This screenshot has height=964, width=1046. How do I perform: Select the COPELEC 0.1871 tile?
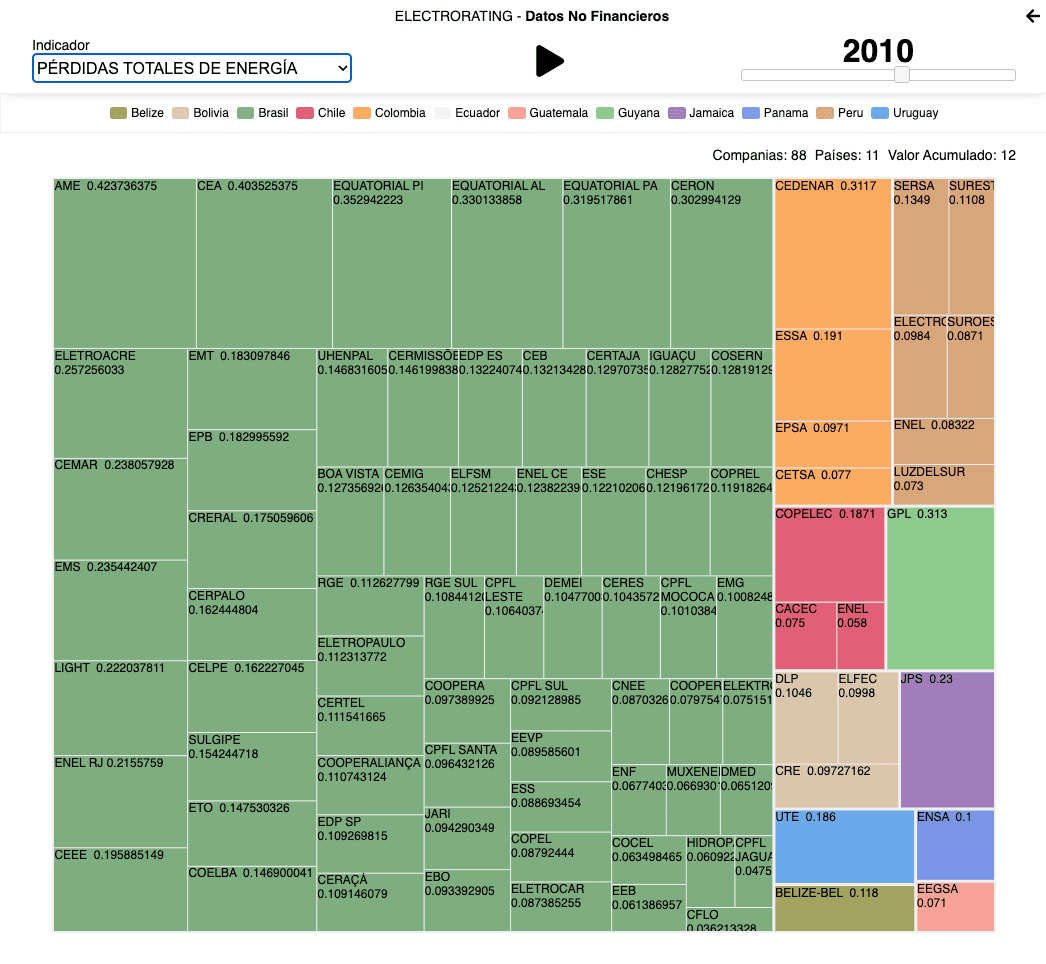click(x=830, y=555)
